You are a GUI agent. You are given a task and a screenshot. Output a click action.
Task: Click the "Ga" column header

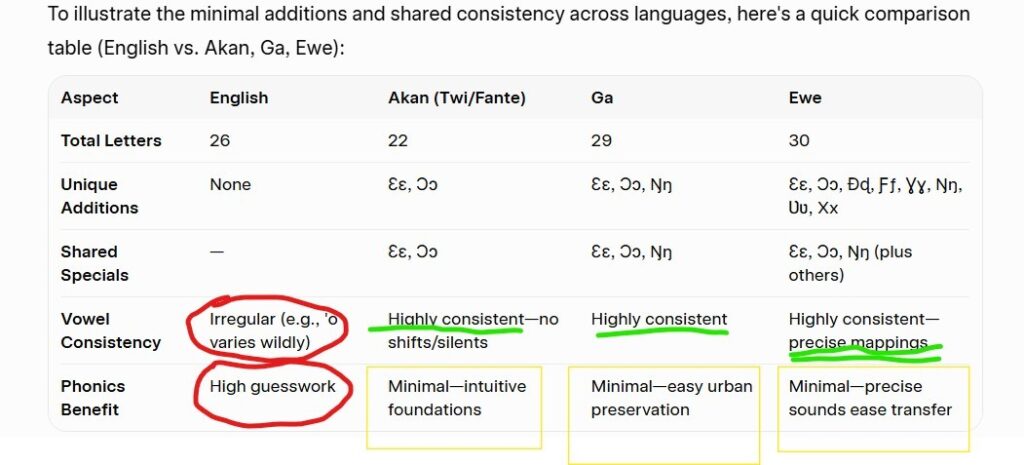click(602, 98)
